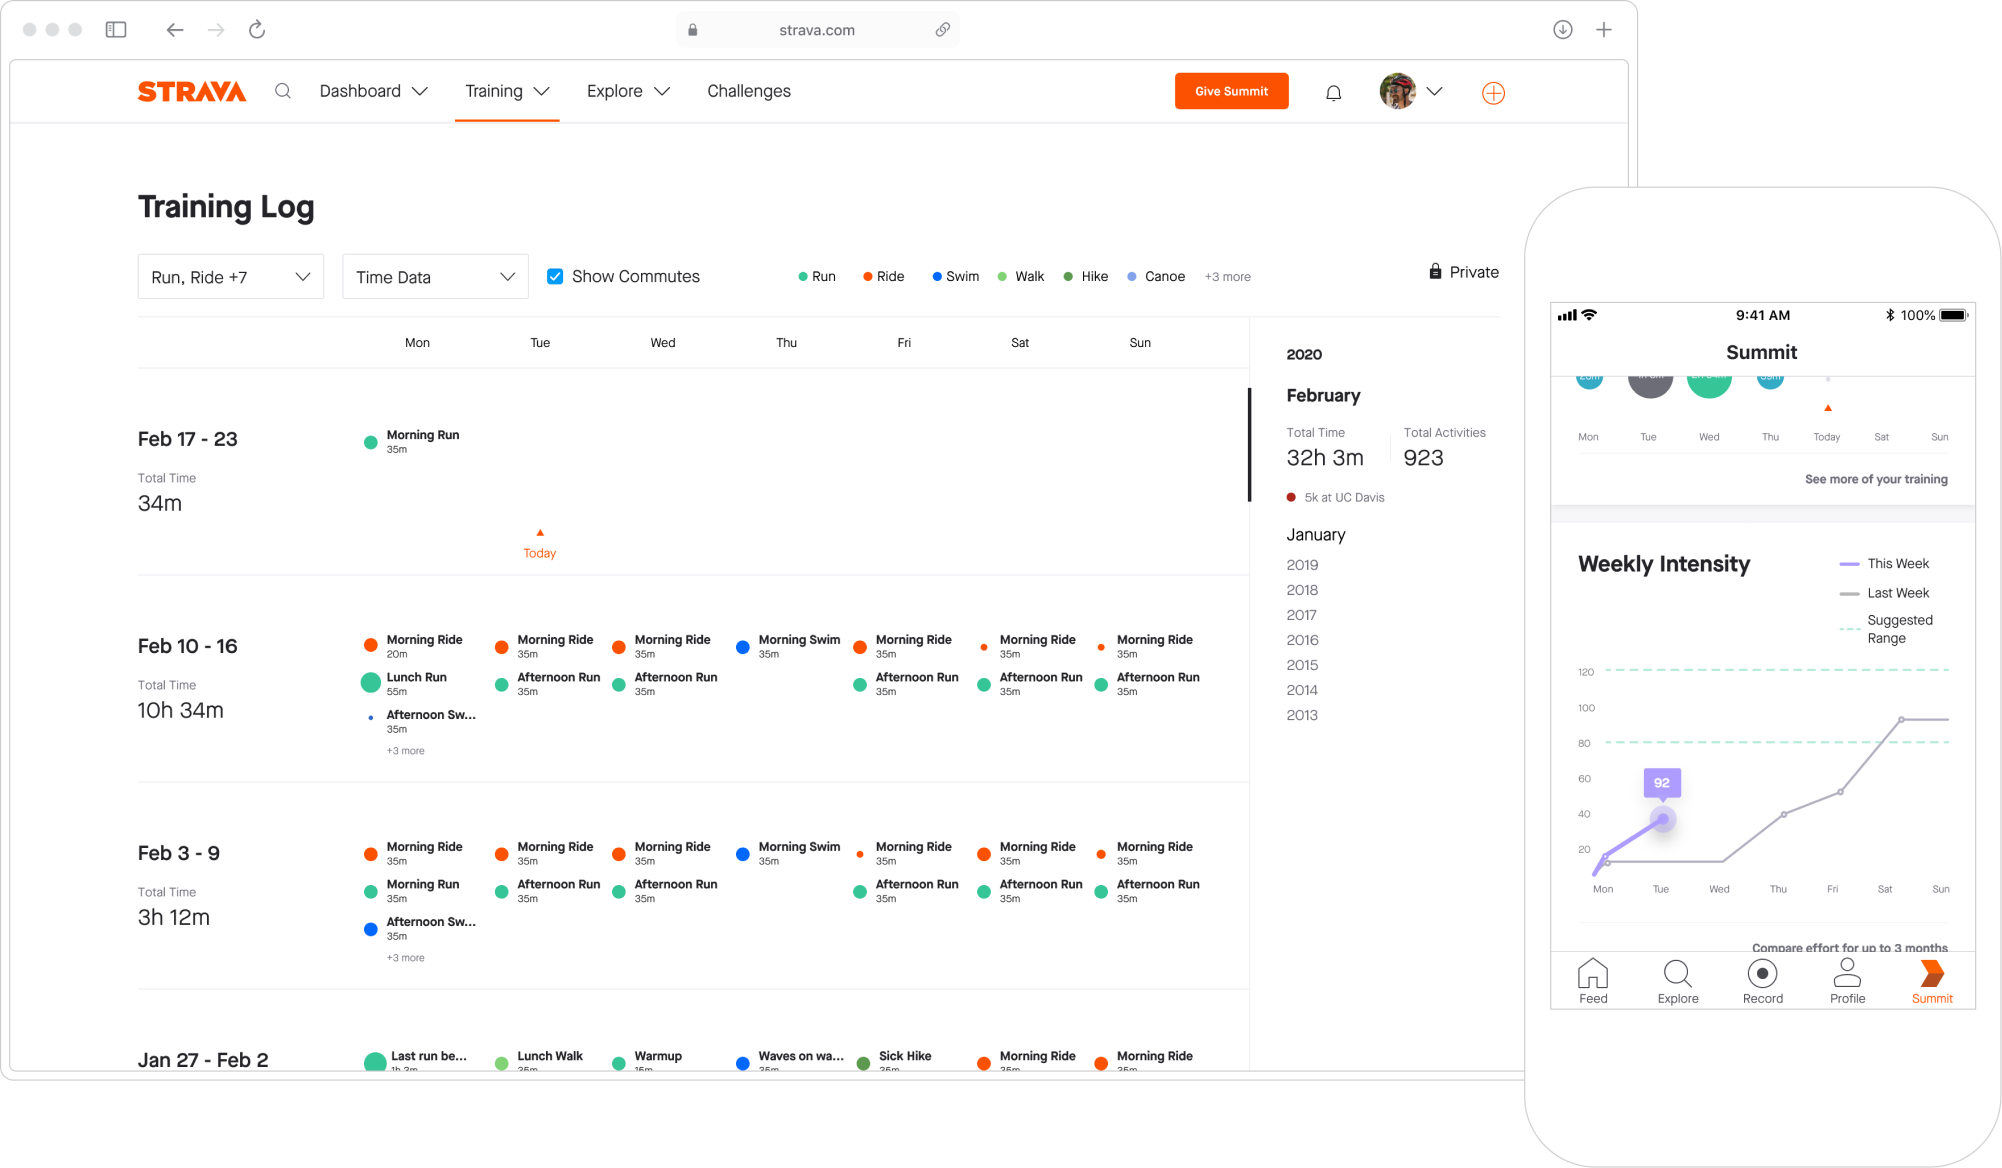Expand the Explore menu chevron
Viewport: 2002px width, 1168px height.
point(662,91)
